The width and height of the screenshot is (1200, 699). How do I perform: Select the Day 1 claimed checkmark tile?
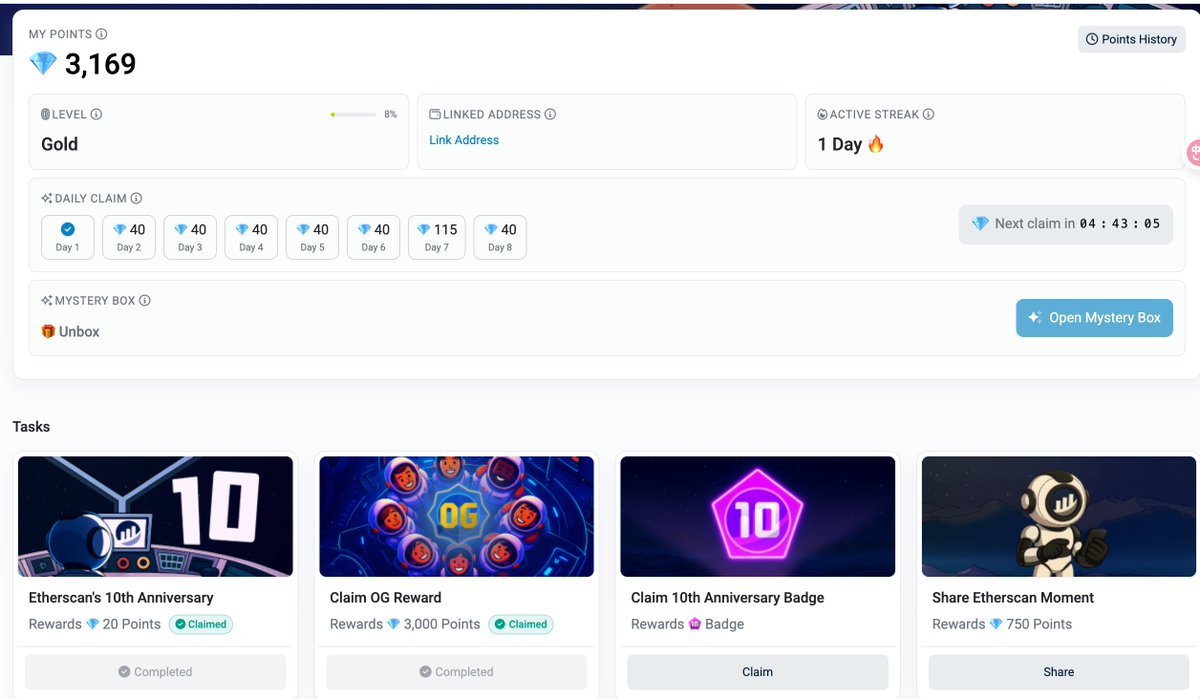coord(68,237)
